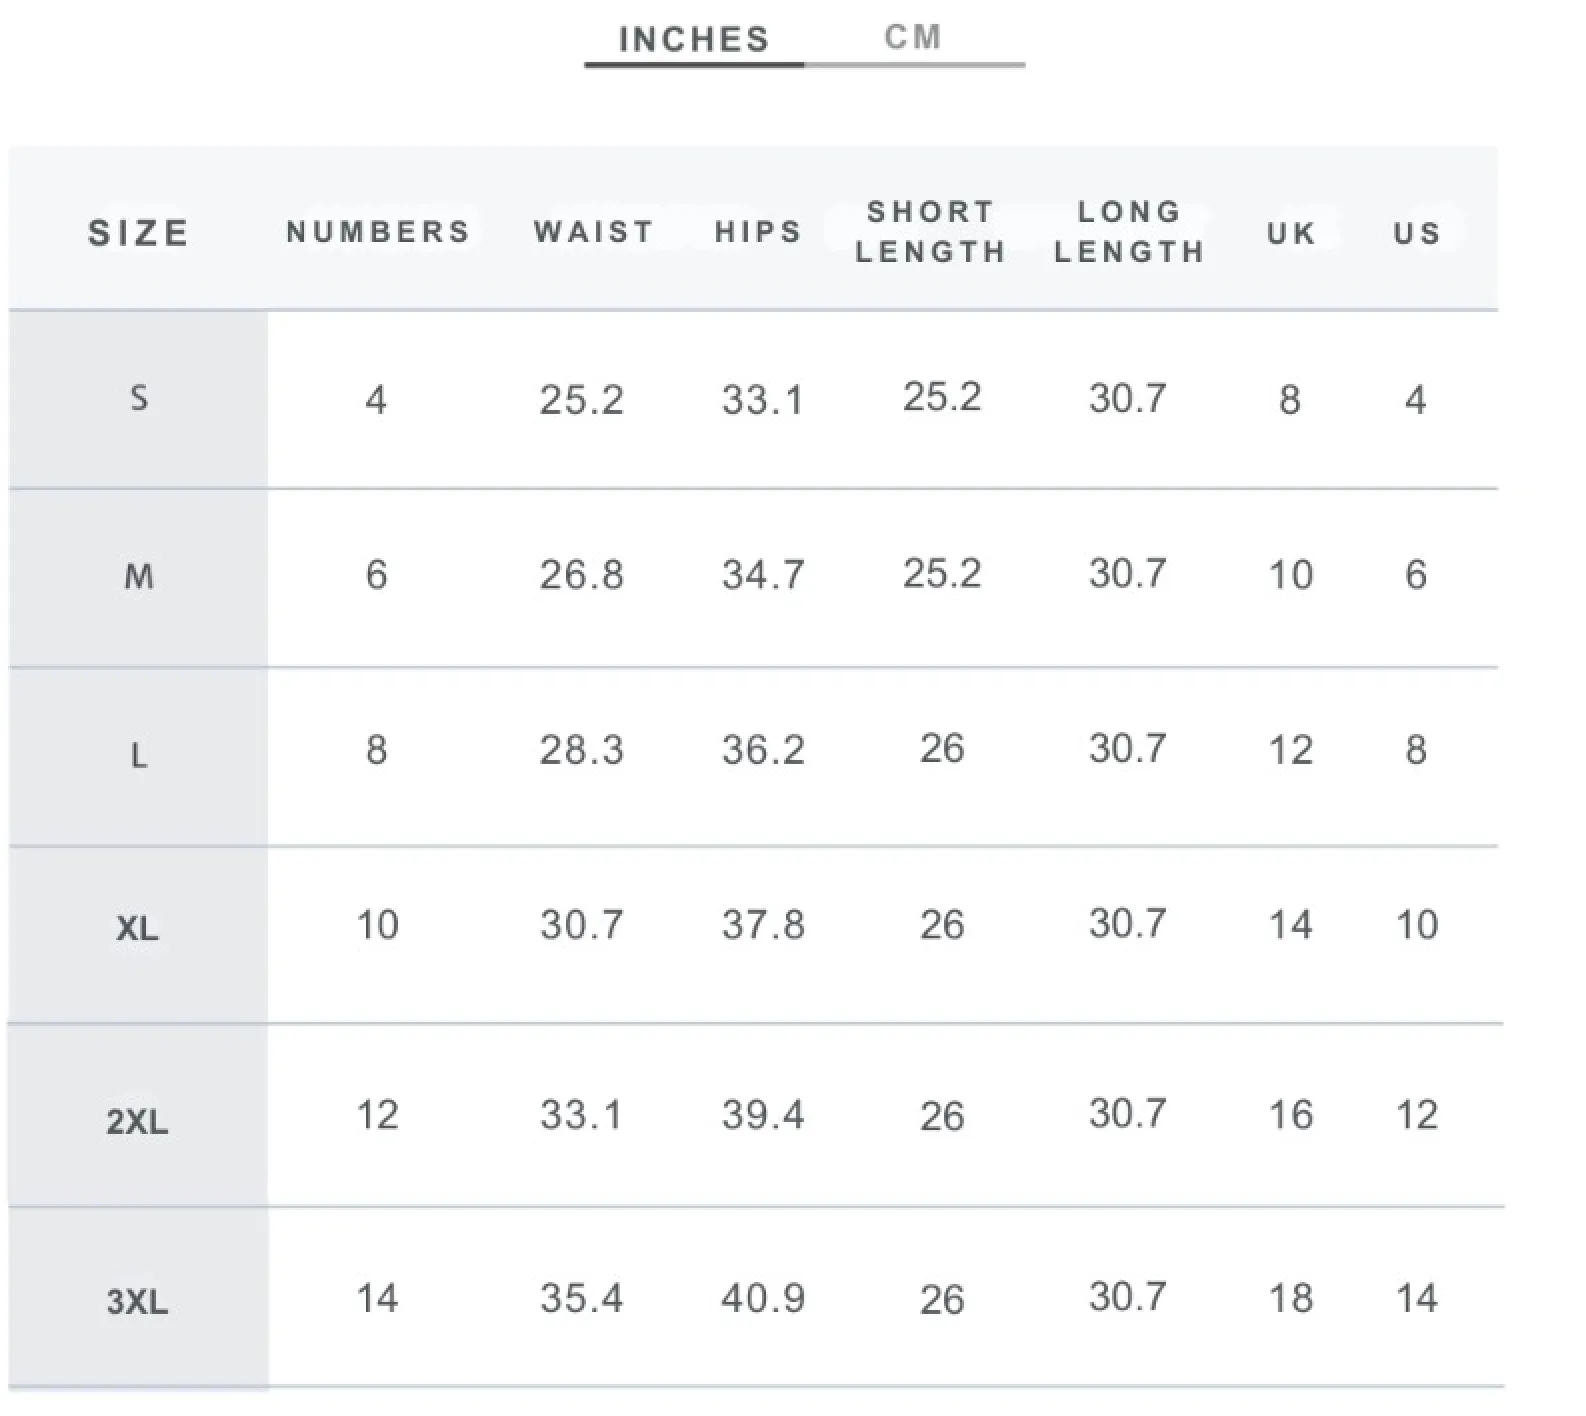Click the LONG LENGTH column header

[x=1129, y=232]
